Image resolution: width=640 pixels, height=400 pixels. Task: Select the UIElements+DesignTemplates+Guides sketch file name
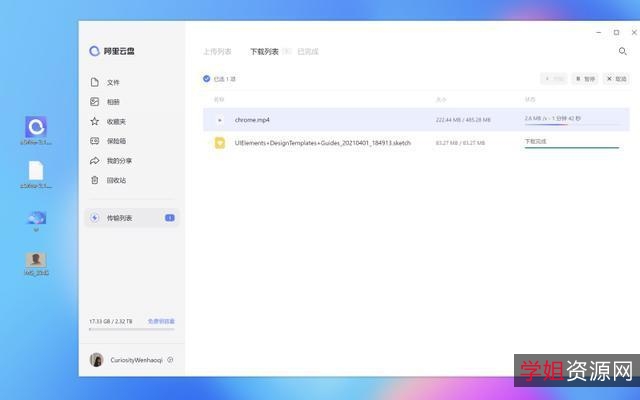(x=322, y=143)
